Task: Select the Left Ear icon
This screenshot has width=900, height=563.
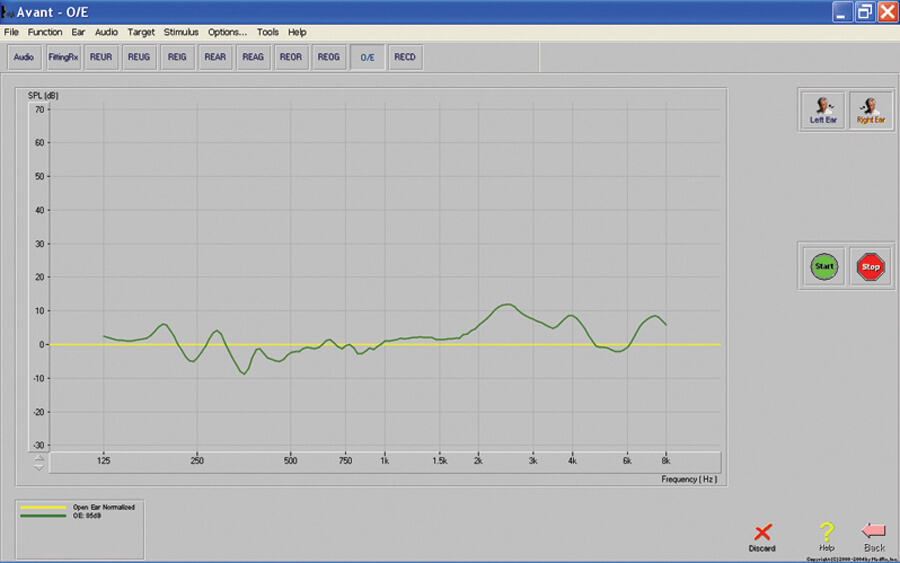Action: [823, 110]
